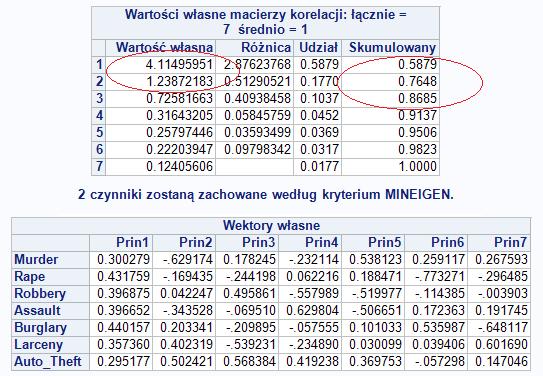Select the Prin1 column header

132,242
